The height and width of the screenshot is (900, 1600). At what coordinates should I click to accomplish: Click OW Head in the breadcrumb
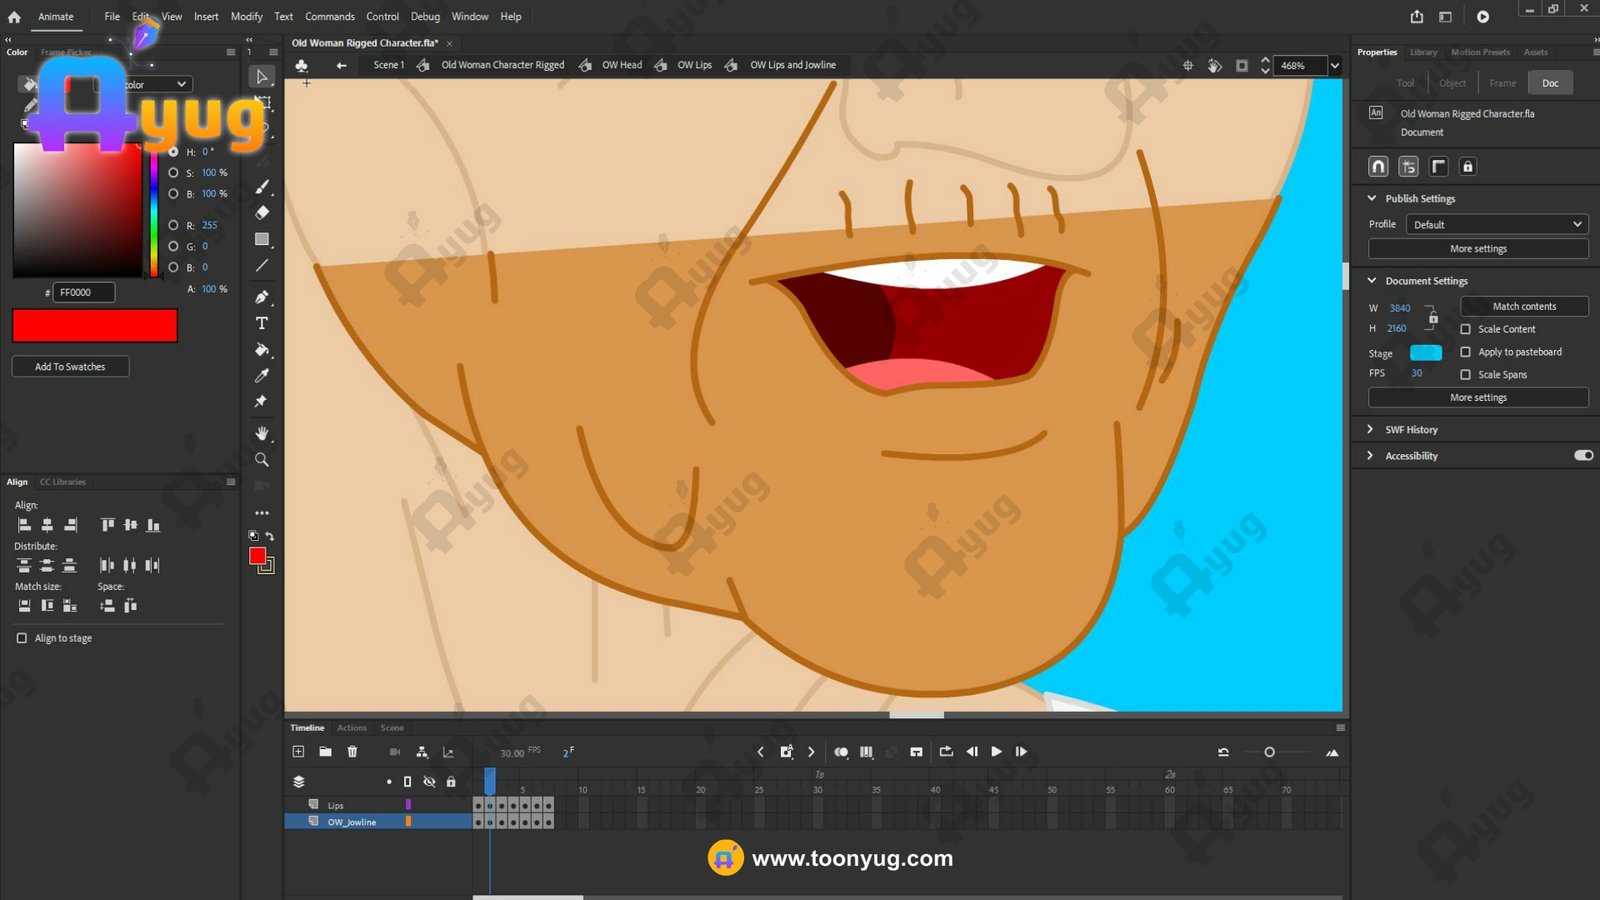tap(622, 65)
